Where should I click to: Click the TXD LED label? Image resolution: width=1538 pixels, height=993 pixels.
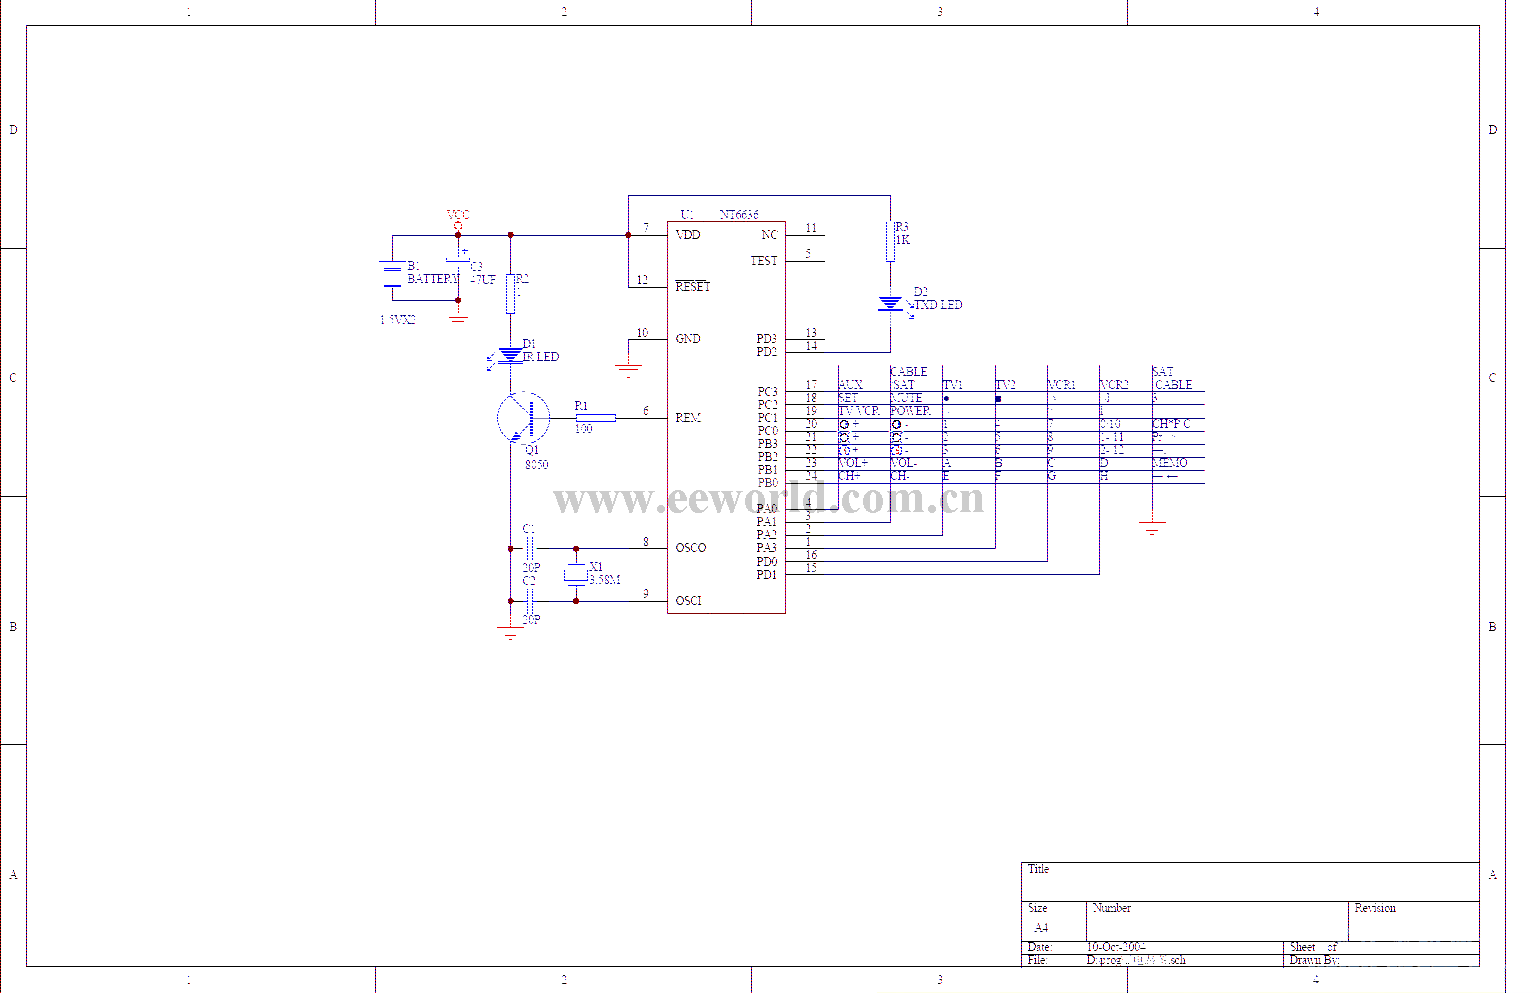pyautogui.click(x=938, y=305)
